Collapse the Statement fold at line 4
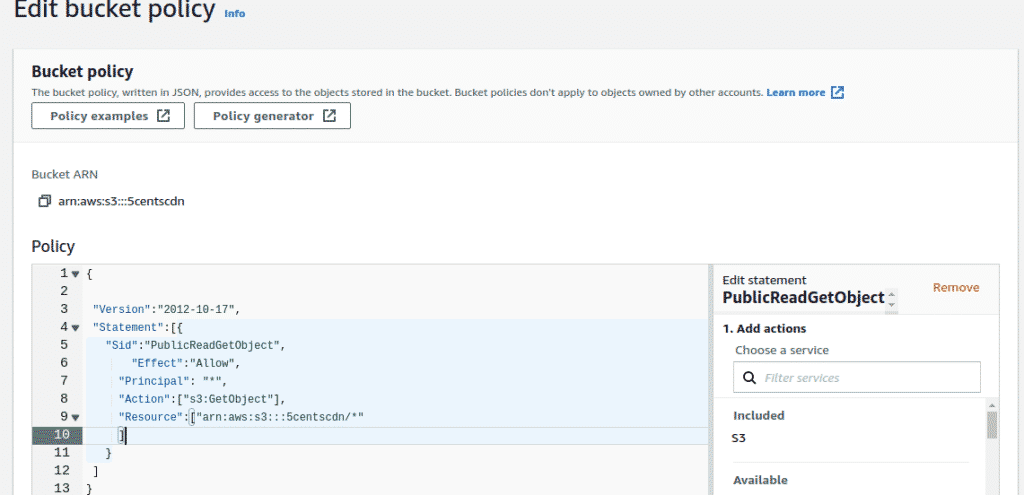Viewport: 1024px width, 495px height. point(75,327)
